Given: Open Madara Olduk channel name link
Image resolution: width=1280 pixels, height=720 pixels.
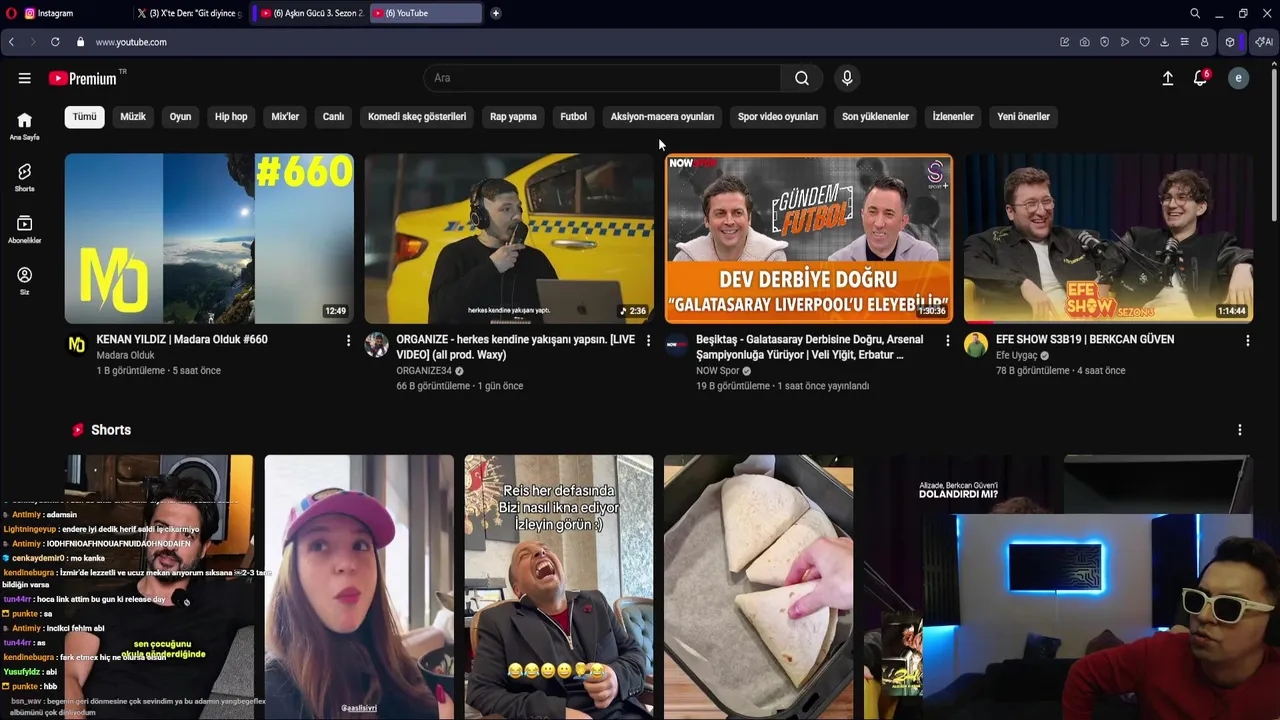Looking at the screenshot, I should 126,355.
